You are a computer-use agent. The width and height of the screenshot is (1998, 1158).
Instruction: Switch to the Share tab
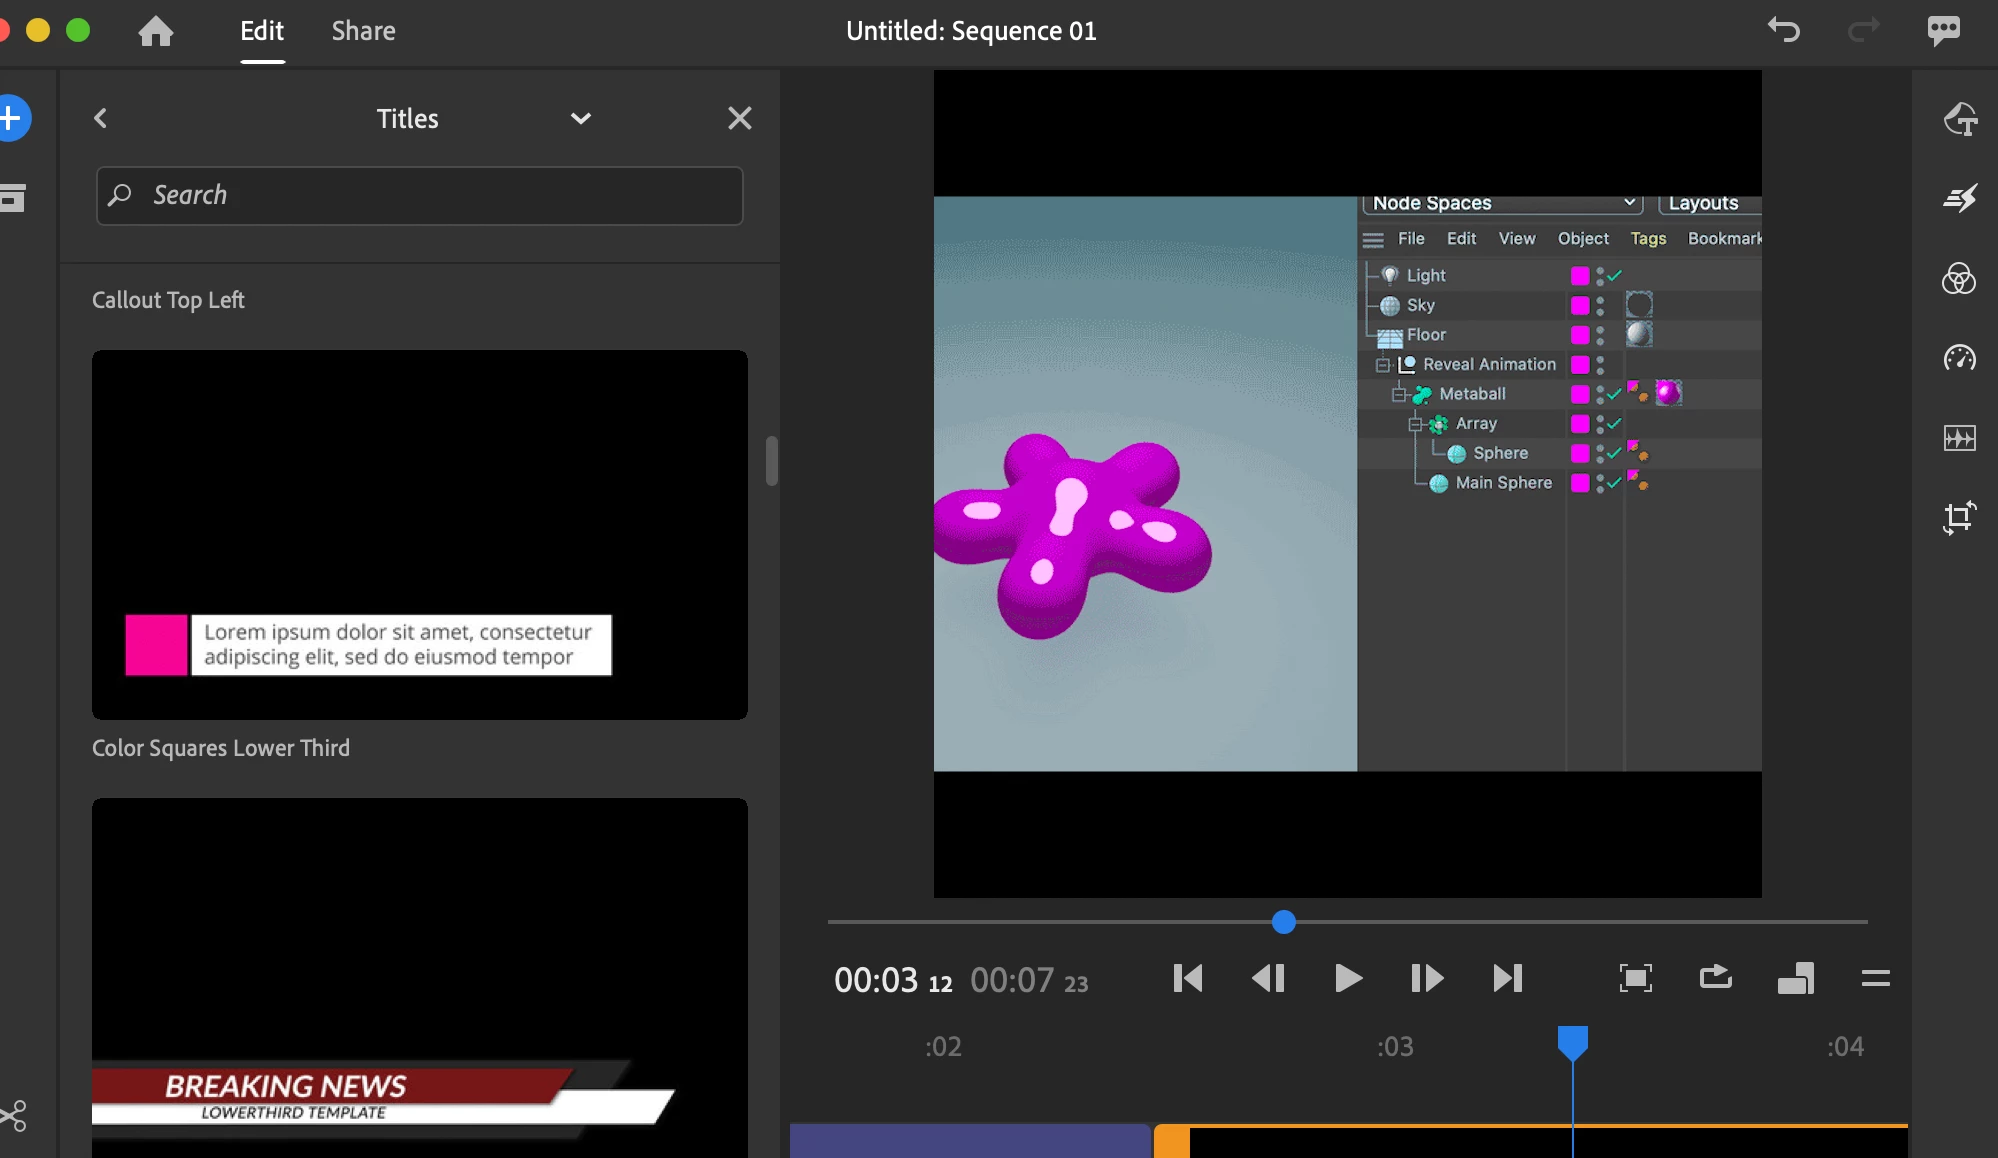coord(363,32)
